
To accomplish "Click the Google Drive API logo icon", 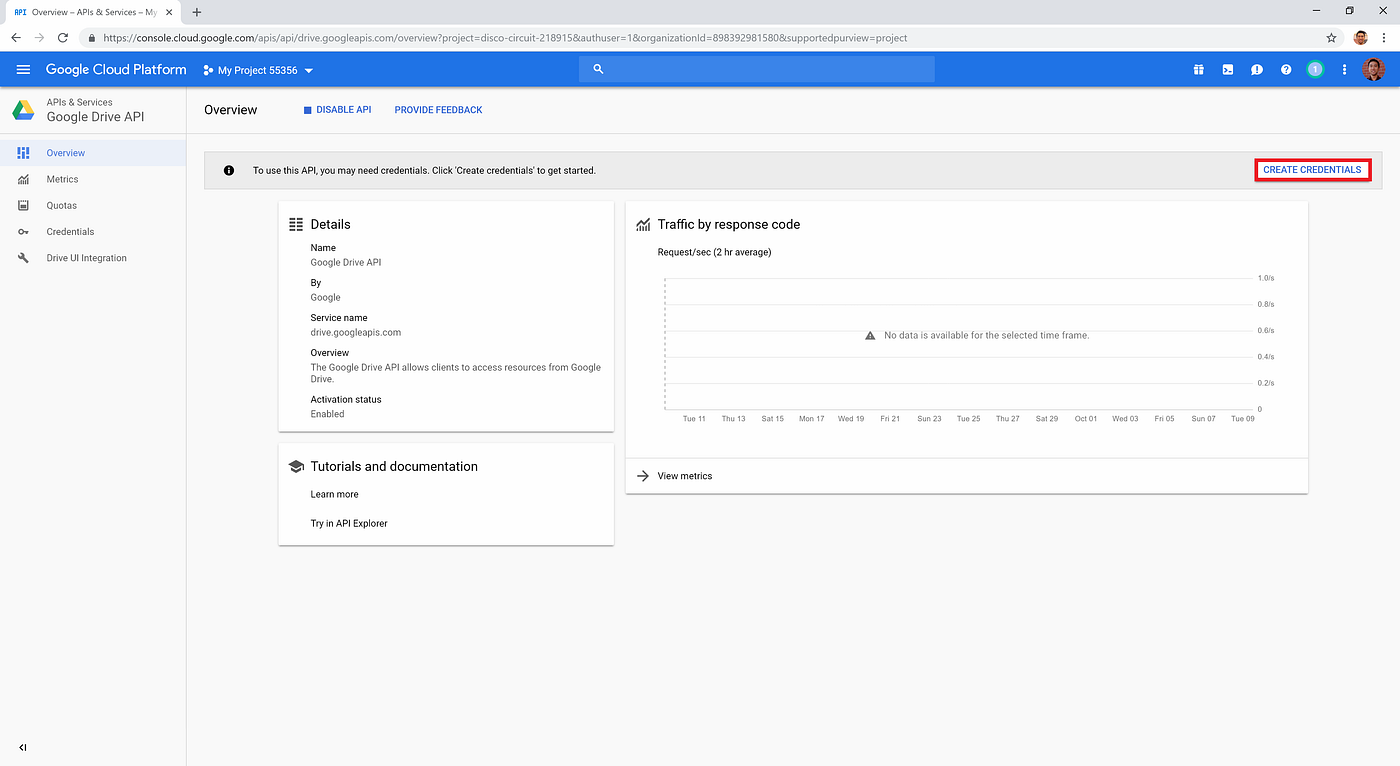I will pos(23,108).
